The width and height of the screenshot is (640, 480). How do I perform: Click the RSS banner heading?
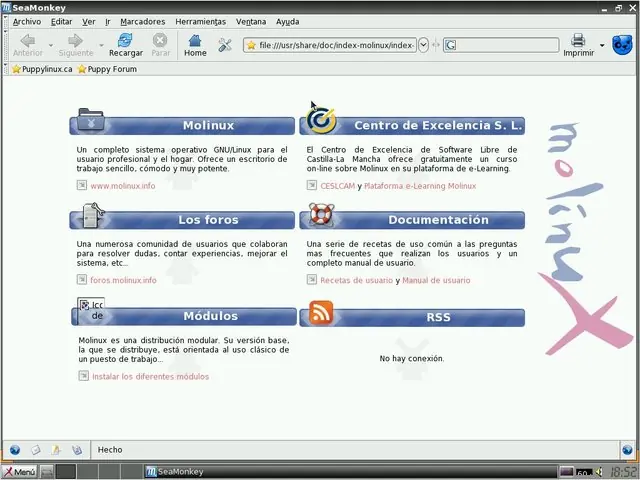tap(438, 317)
